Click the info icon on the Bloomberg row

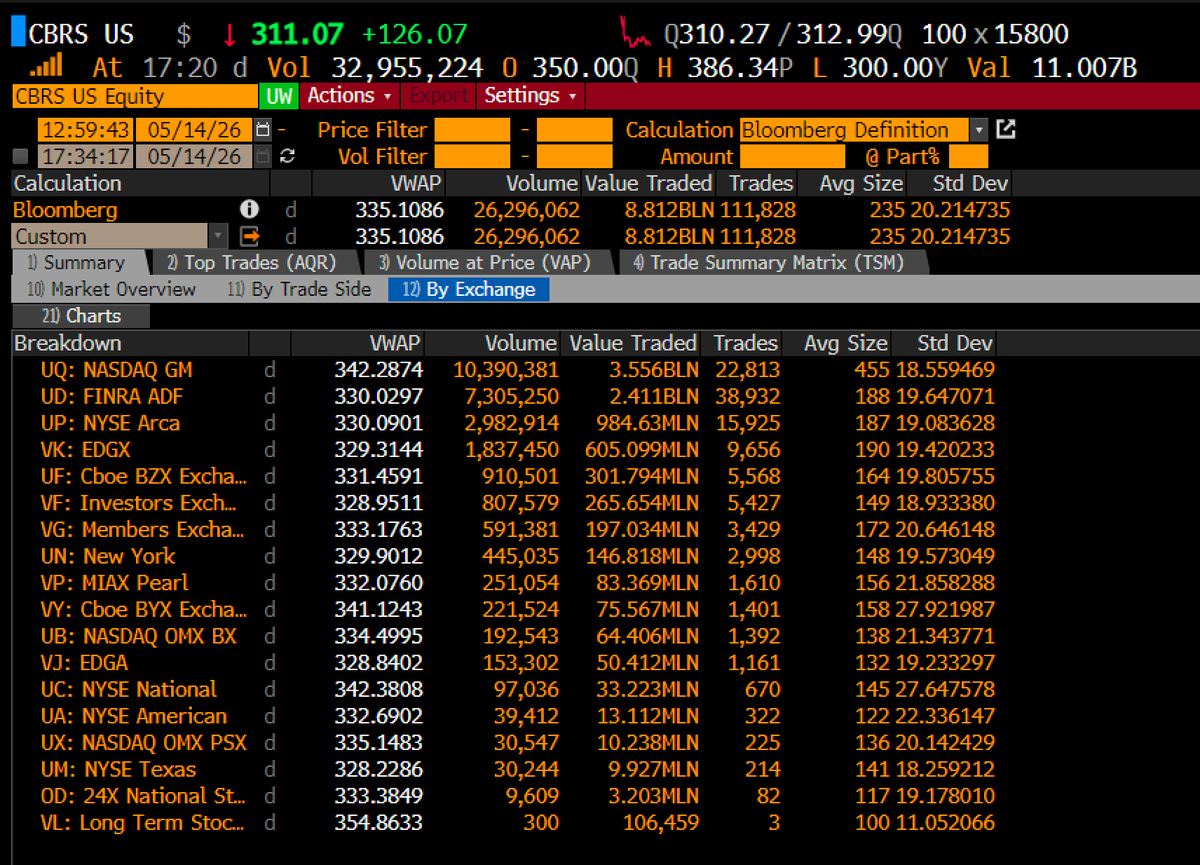coord(249,210)
